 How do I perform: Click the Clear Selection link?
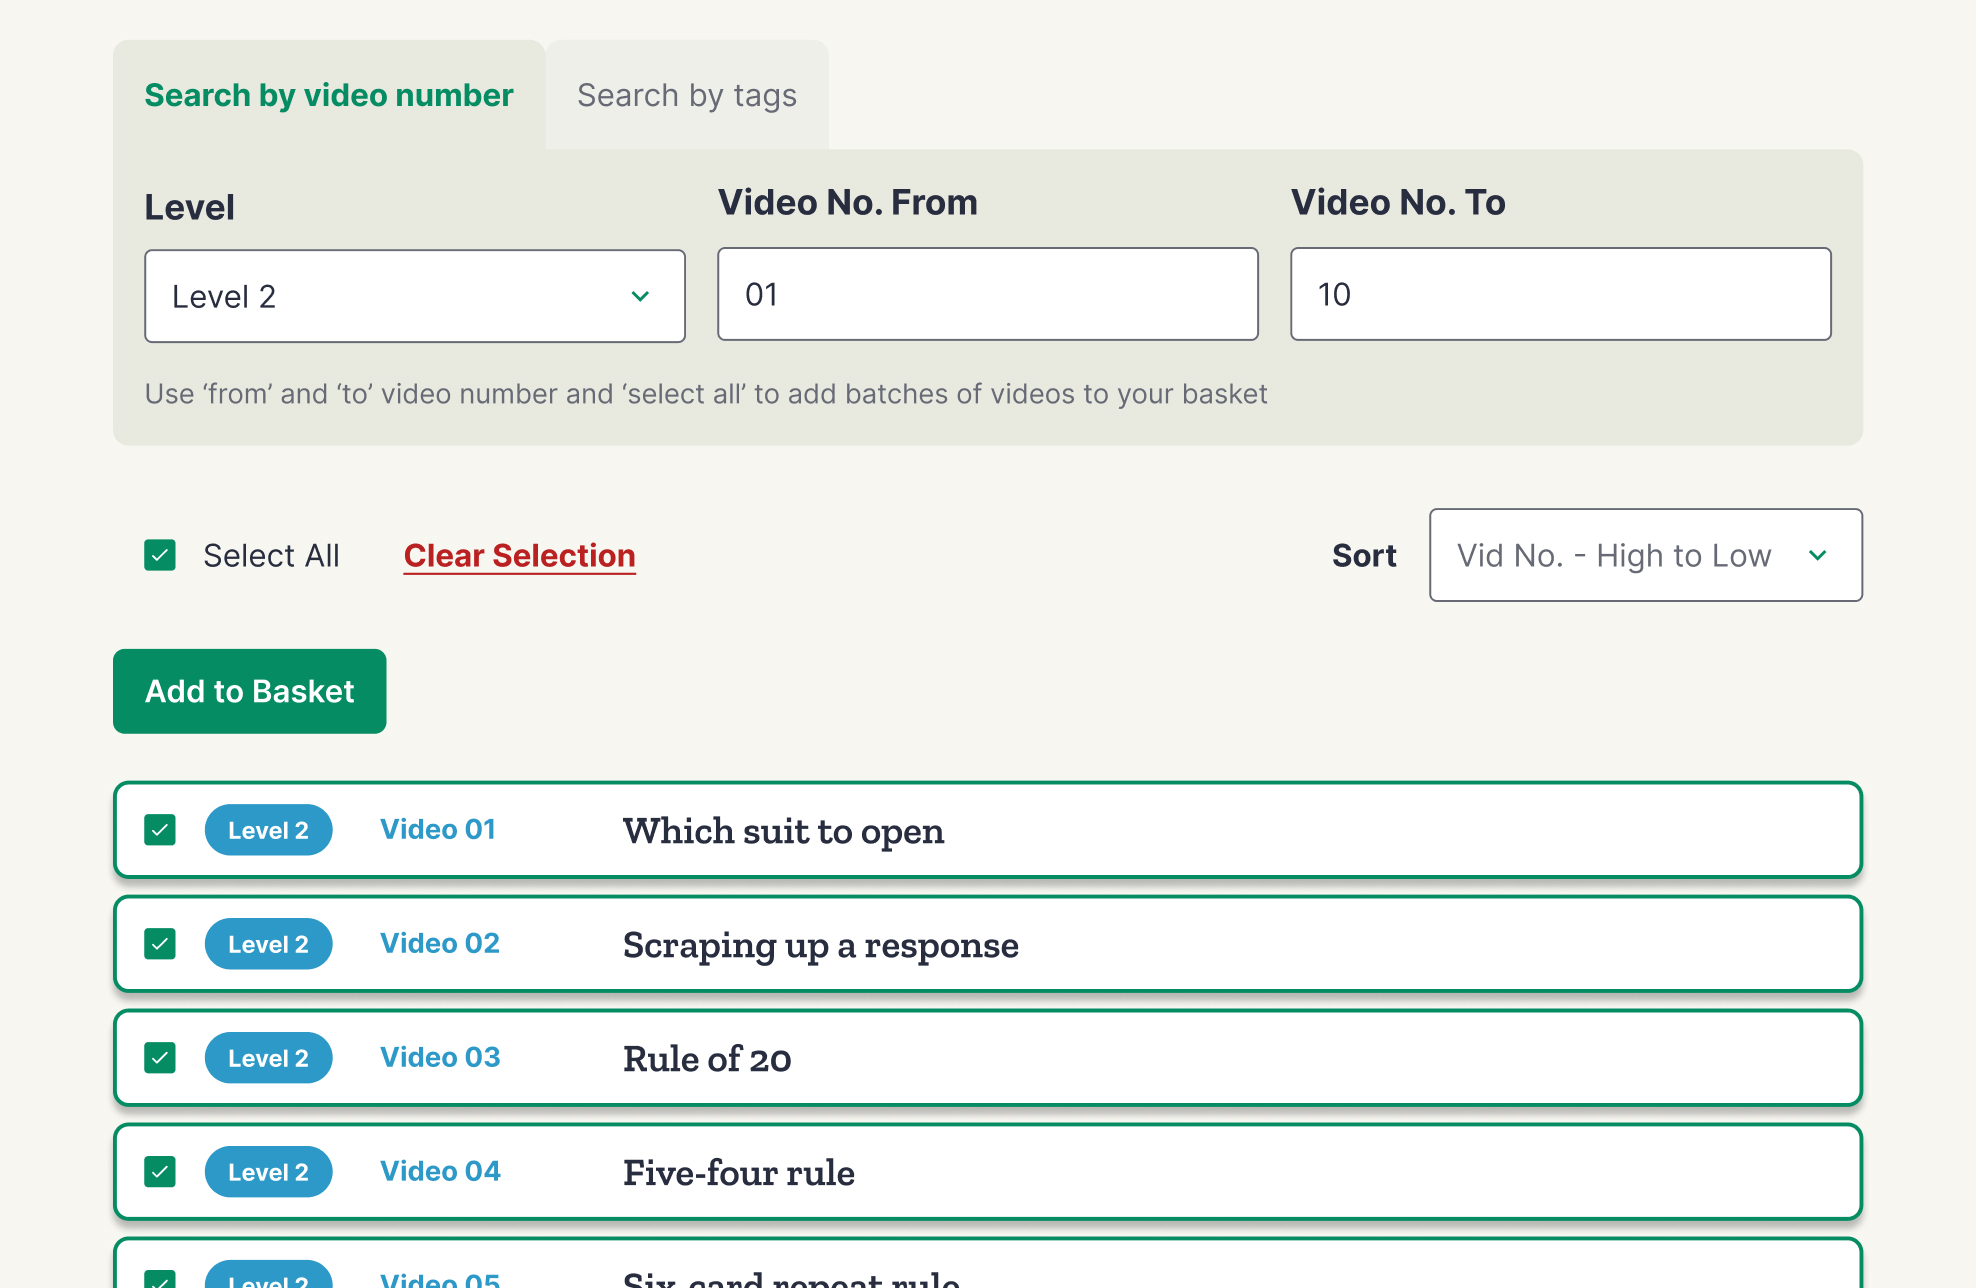[x=519, y=555]
